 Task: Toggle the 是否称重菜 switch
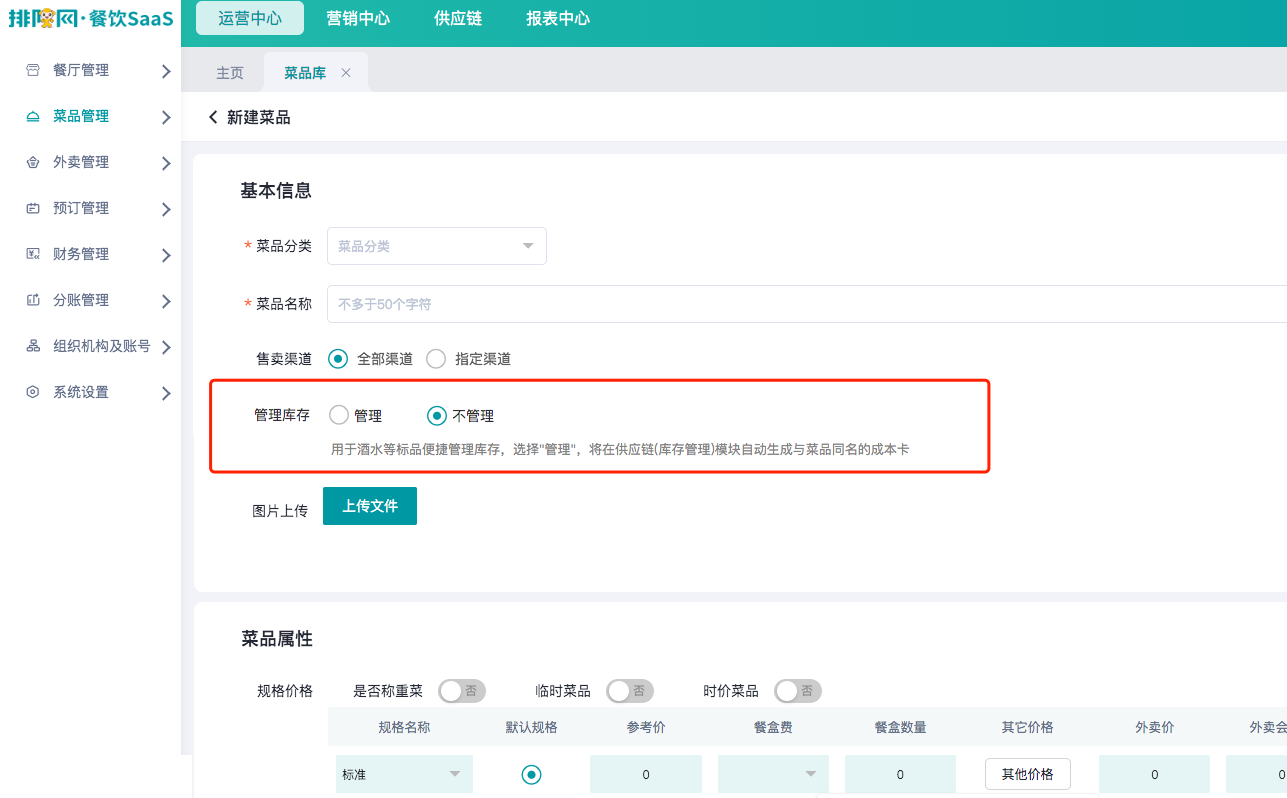click(462, 691)
